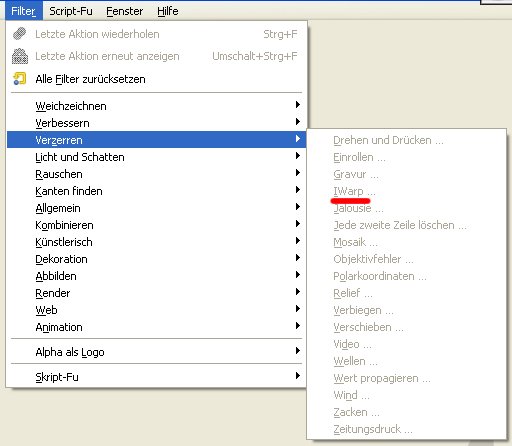The image size is (512, 446).
Task: Choose Drehen und Drücken filter
Action: tap(407, 140)
